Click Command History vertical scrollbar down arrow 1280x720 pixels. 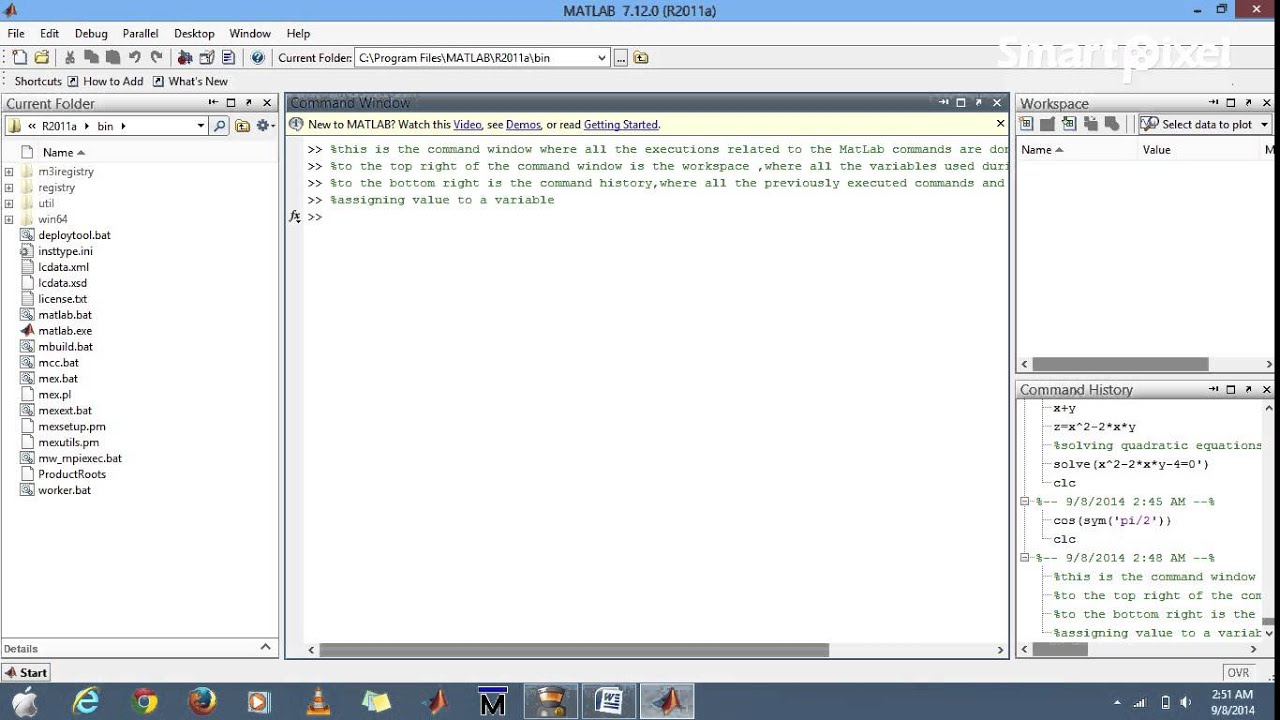1269,633
